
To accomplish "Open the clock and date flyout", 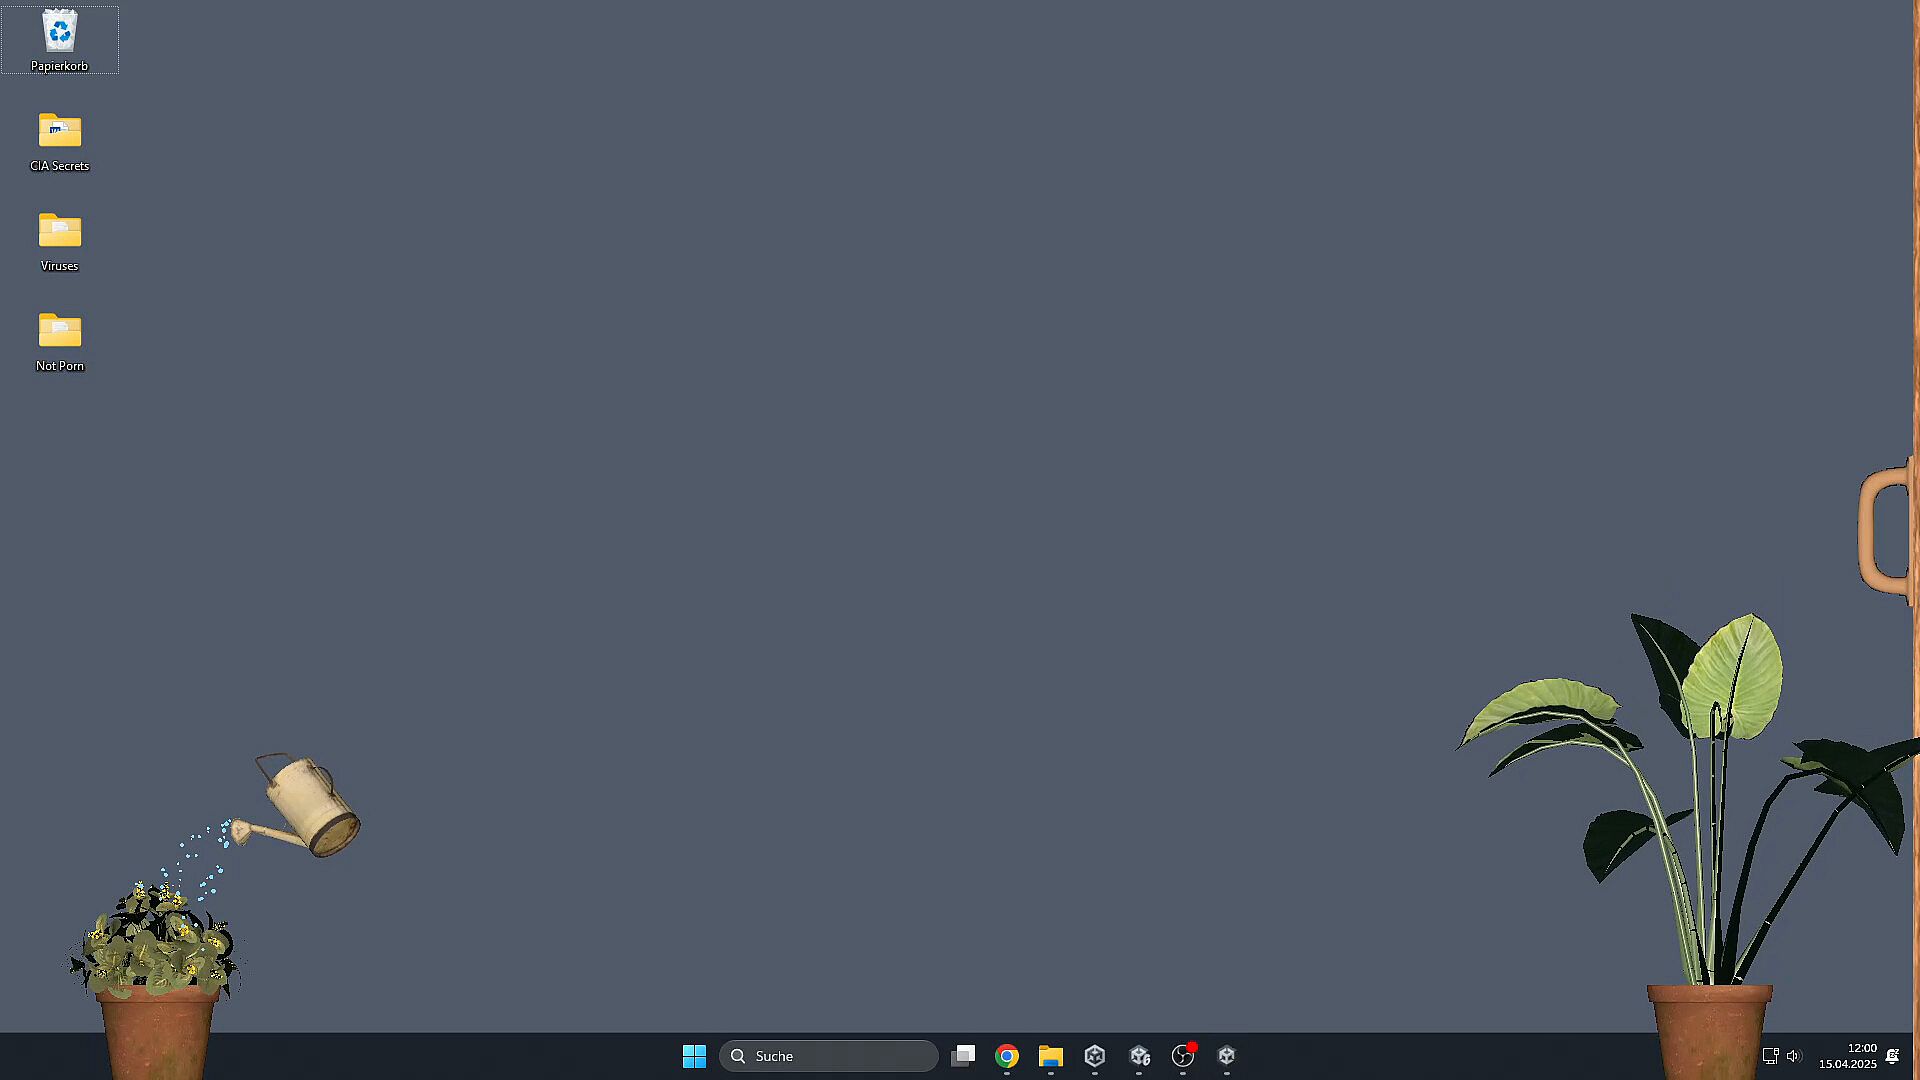I will (x=1848, y=1056).
